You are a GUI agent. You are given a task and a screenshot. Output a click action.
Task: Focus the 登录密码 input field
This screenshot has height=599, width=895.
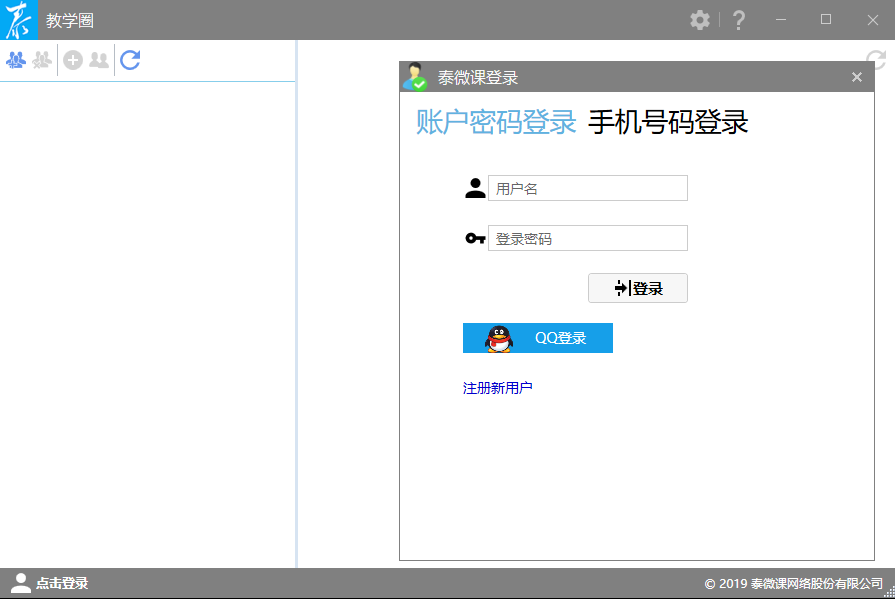pyautogui.click(x=588, y=238)
